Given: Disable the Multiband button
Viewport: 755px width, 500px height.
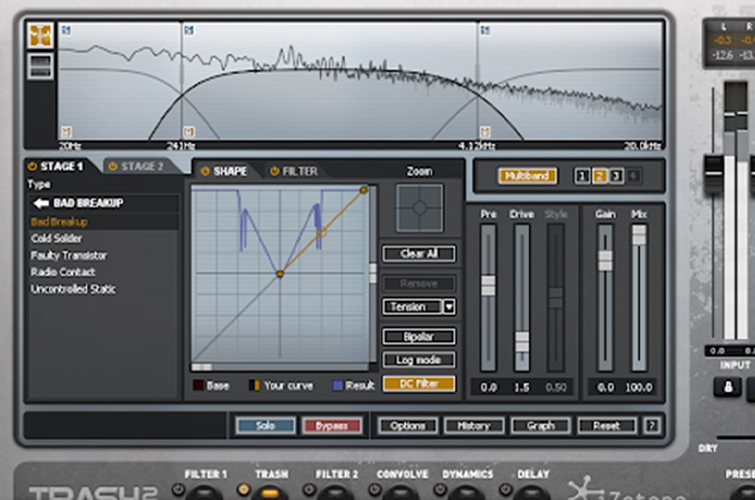Looking at the screenshot, I should [x=528, y=176].
